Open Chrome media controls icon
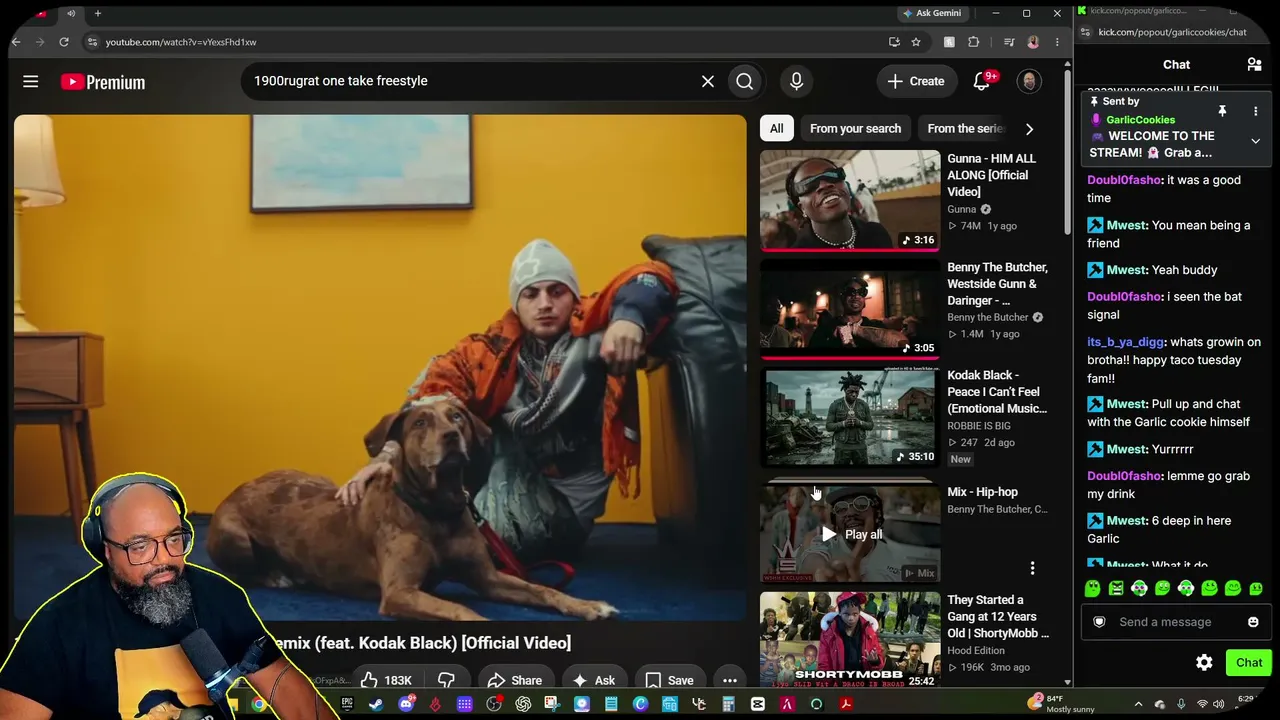 click(x=1009, y=42)
